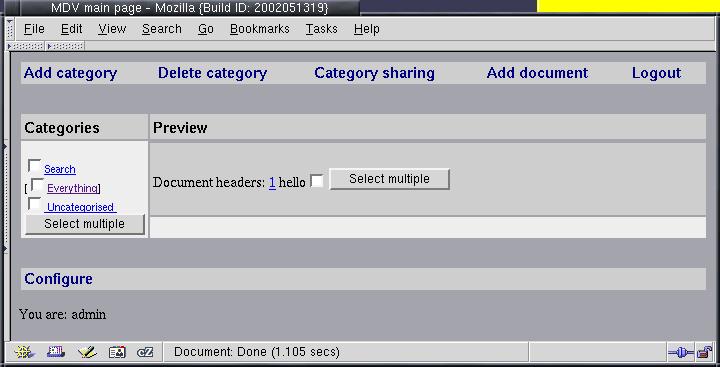
Task: Click the Add category link
Action: point(70,73)
